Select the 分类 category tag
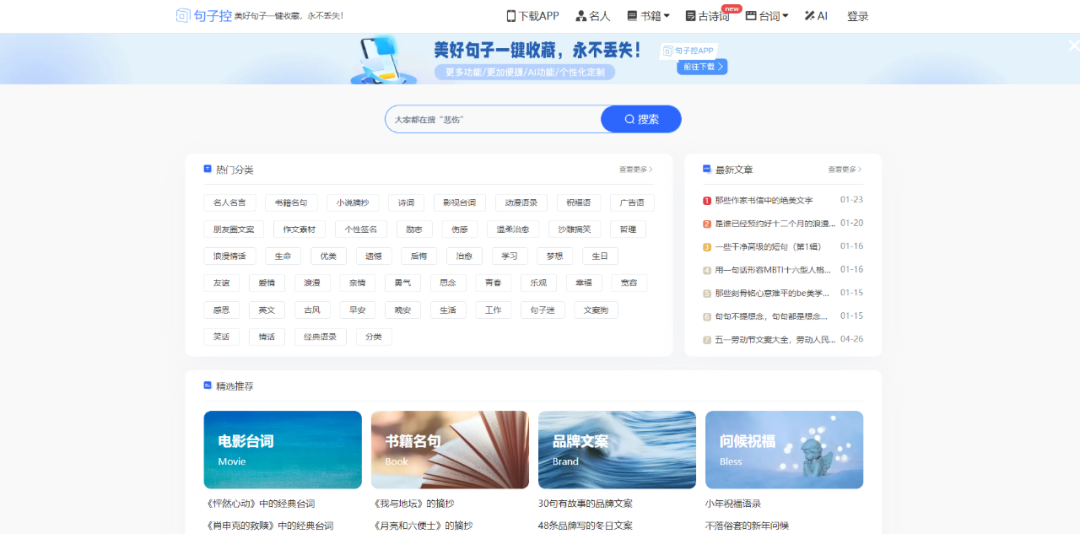The image size is (1080, 534). click(374, 337)
